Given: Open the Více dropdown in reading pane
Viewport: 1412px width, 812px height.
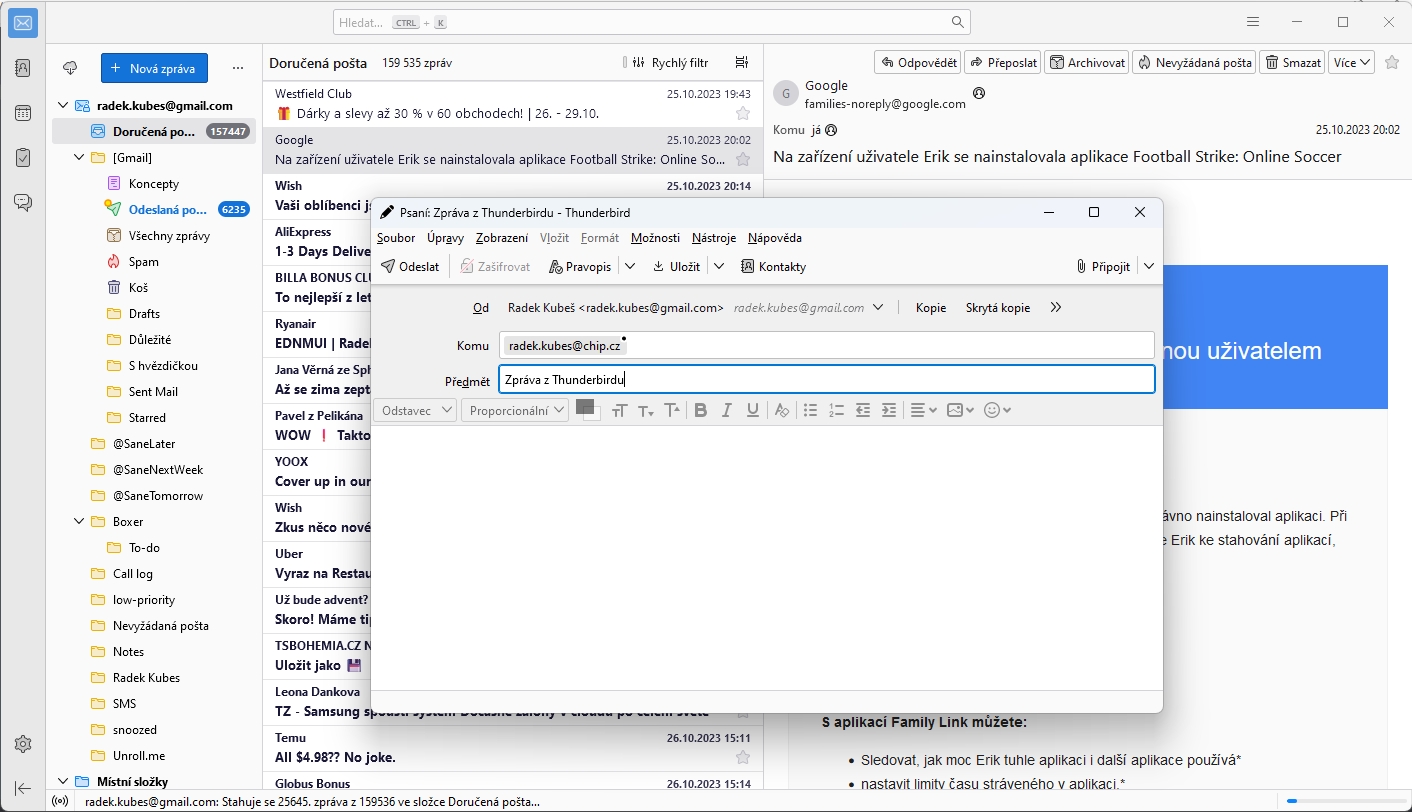Looking at the screenshot, I should pos(1351,62).
